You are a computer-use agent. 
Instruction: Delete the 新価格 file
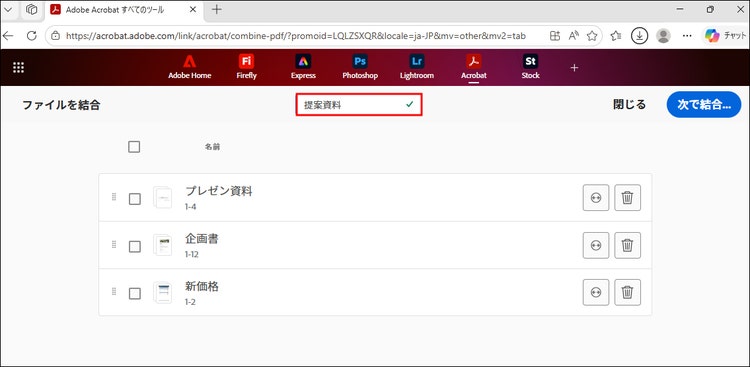(628, 292)
